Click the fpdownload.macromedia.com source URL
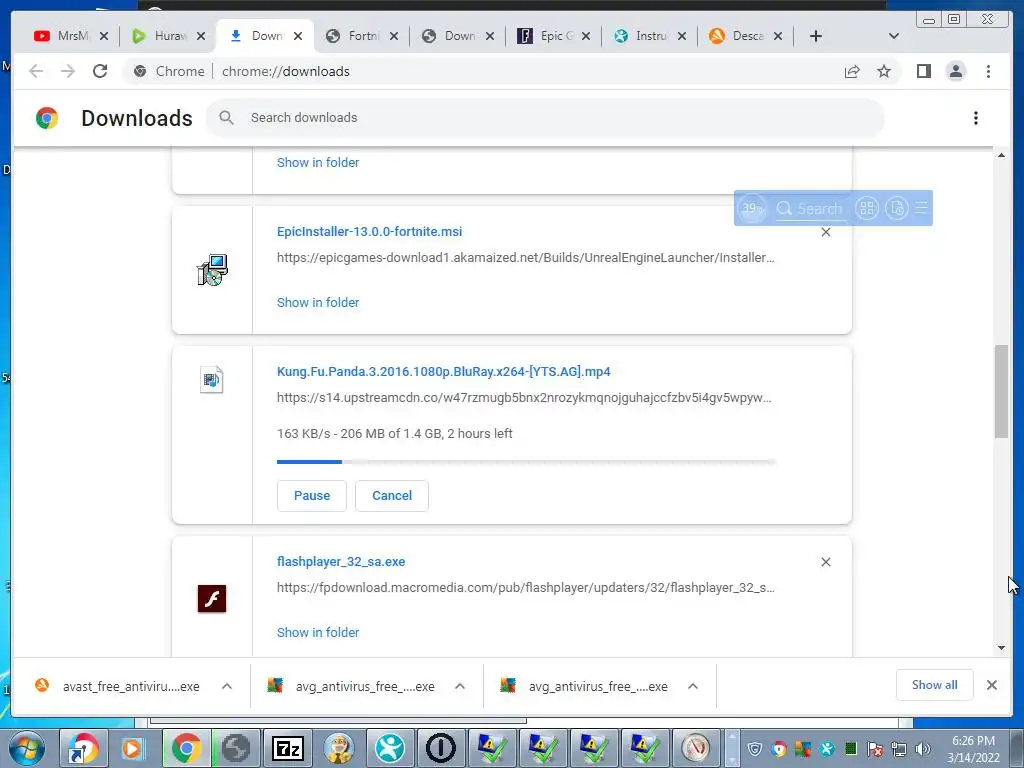The height and width of the screenshot is (768, 1024). coord(526,587)
